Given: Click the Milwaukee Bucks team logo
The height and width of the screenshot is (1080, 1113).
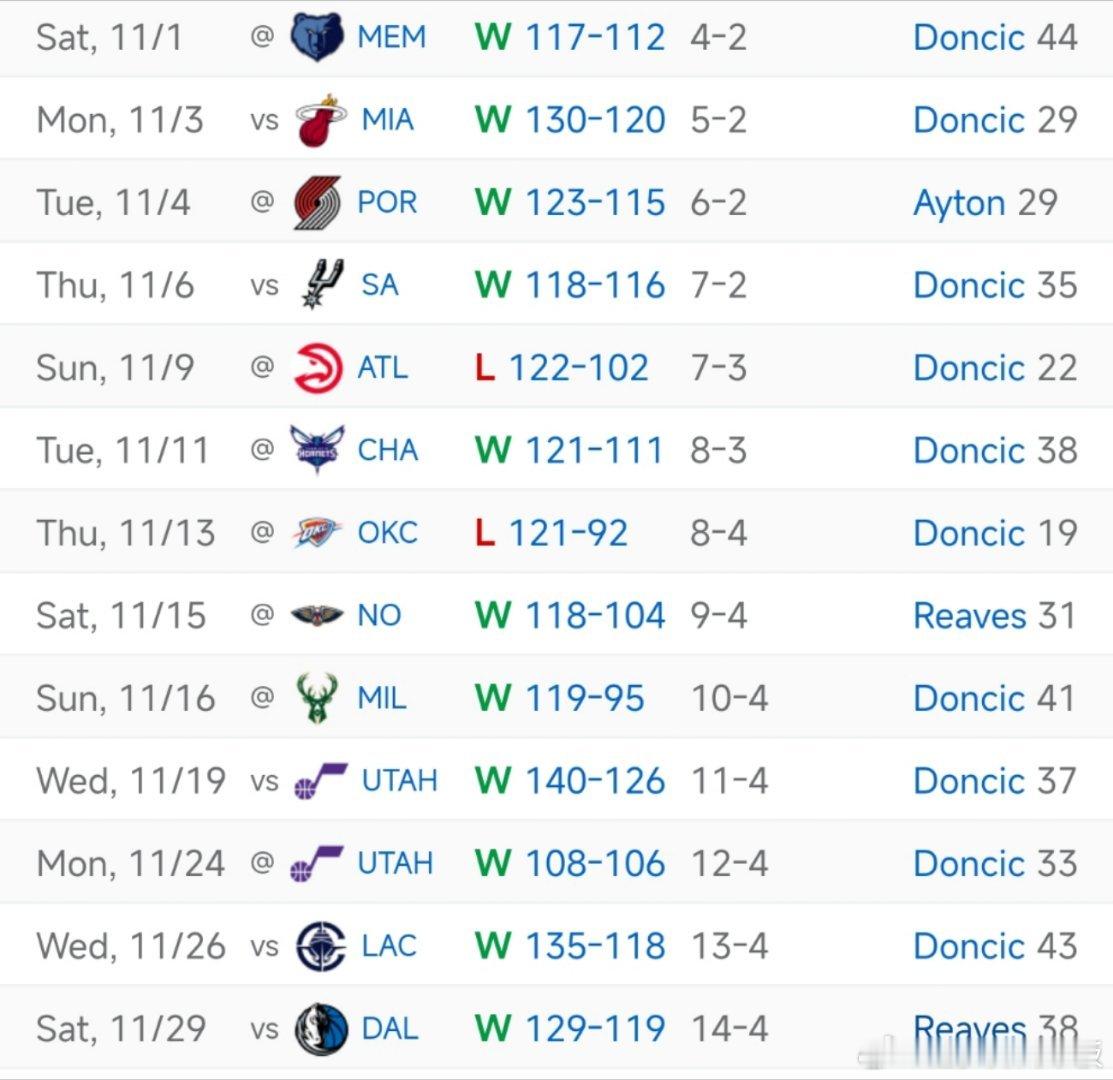Looking at the screenshot, I should [x=317, y=698].
